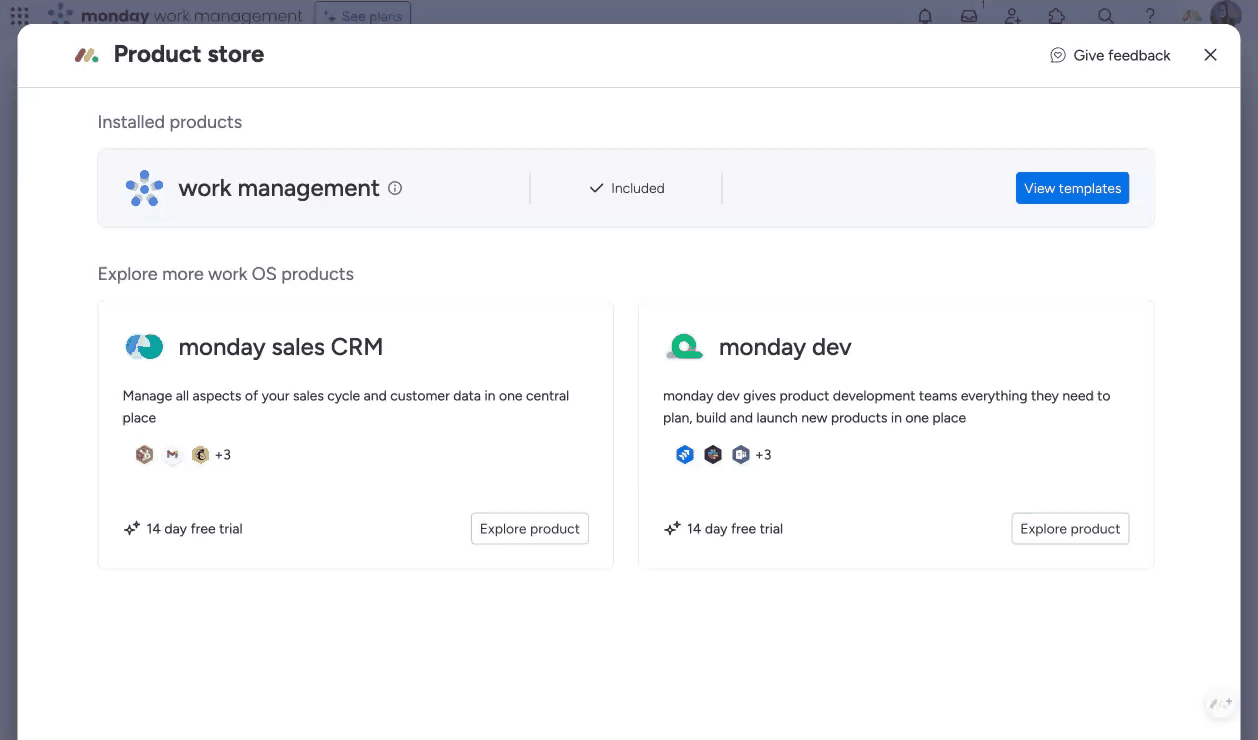
Task: Click user avatar in background header
Action: 1225,15
